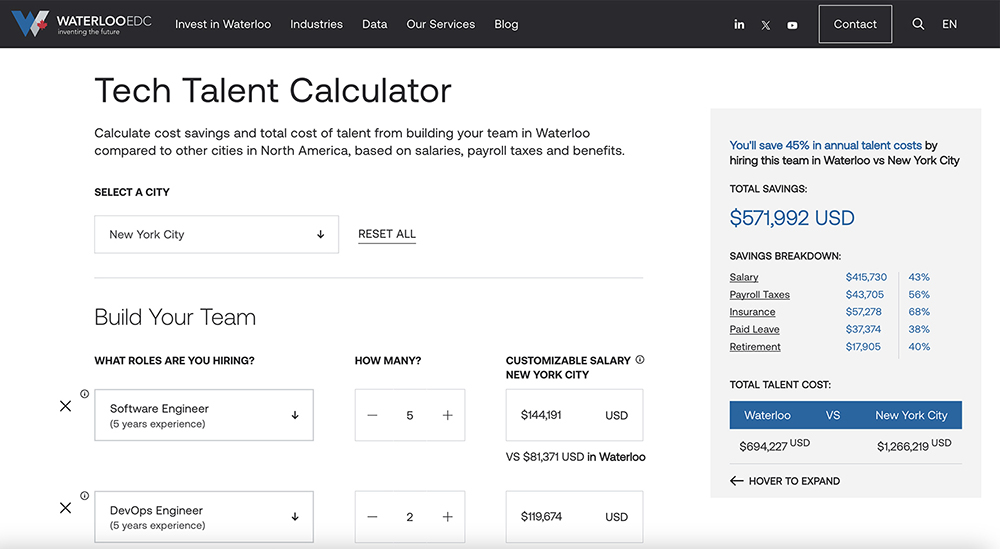This screenshot has width=1000, height=549.
Task: Increase DevOps Engineer count with plus
Action: click(x=447, y=517)
